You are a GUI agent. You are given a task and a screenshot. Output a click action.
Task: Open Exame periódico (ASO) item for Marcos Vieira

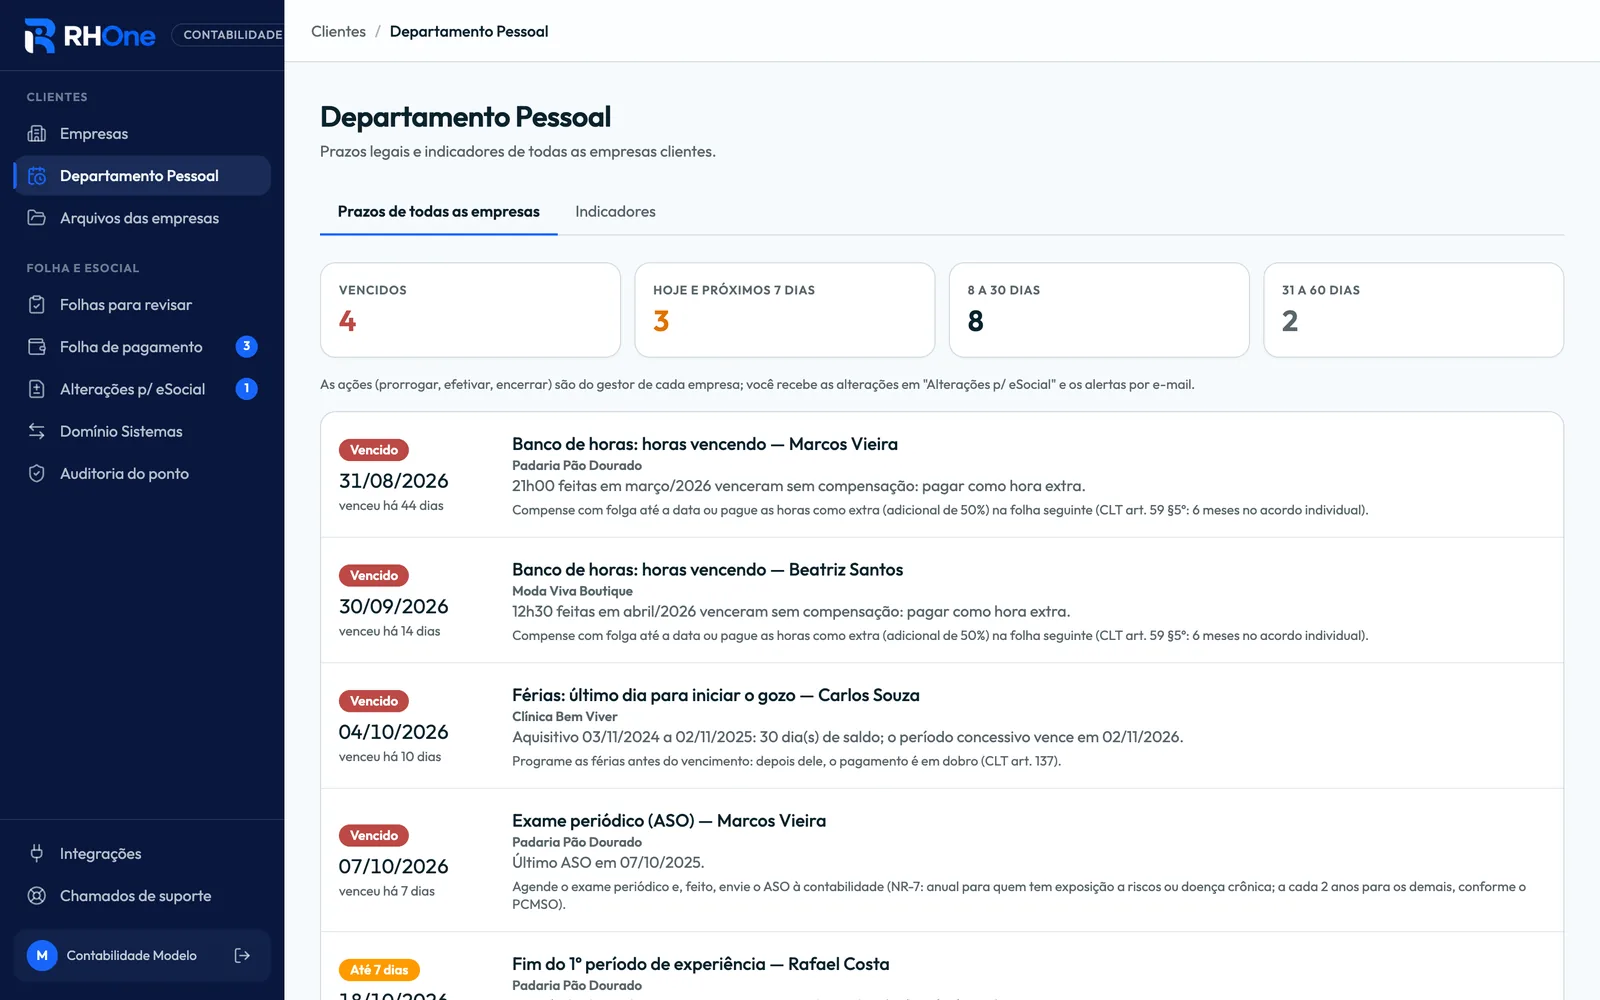pyautogui.click(x=942, y=861)
